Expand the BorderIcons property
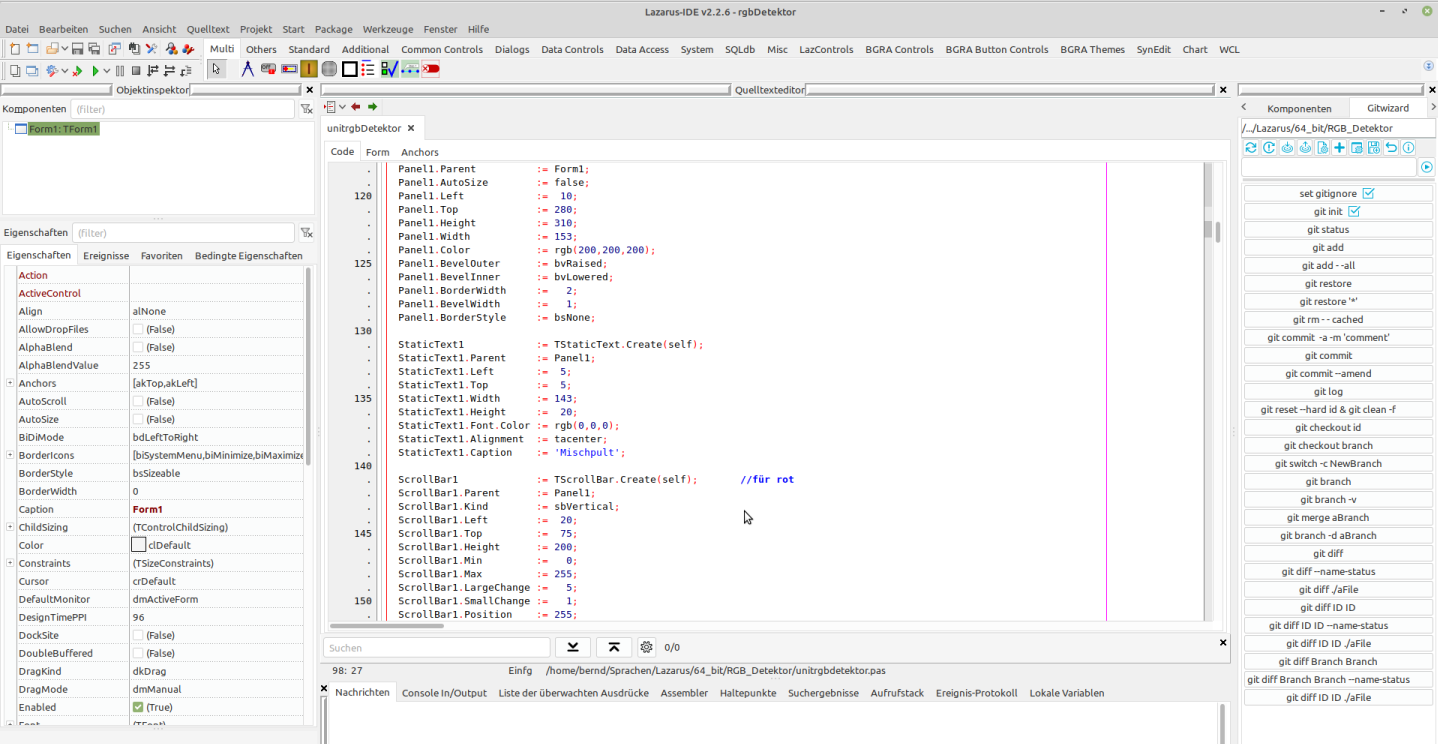 tap(10, 455)
